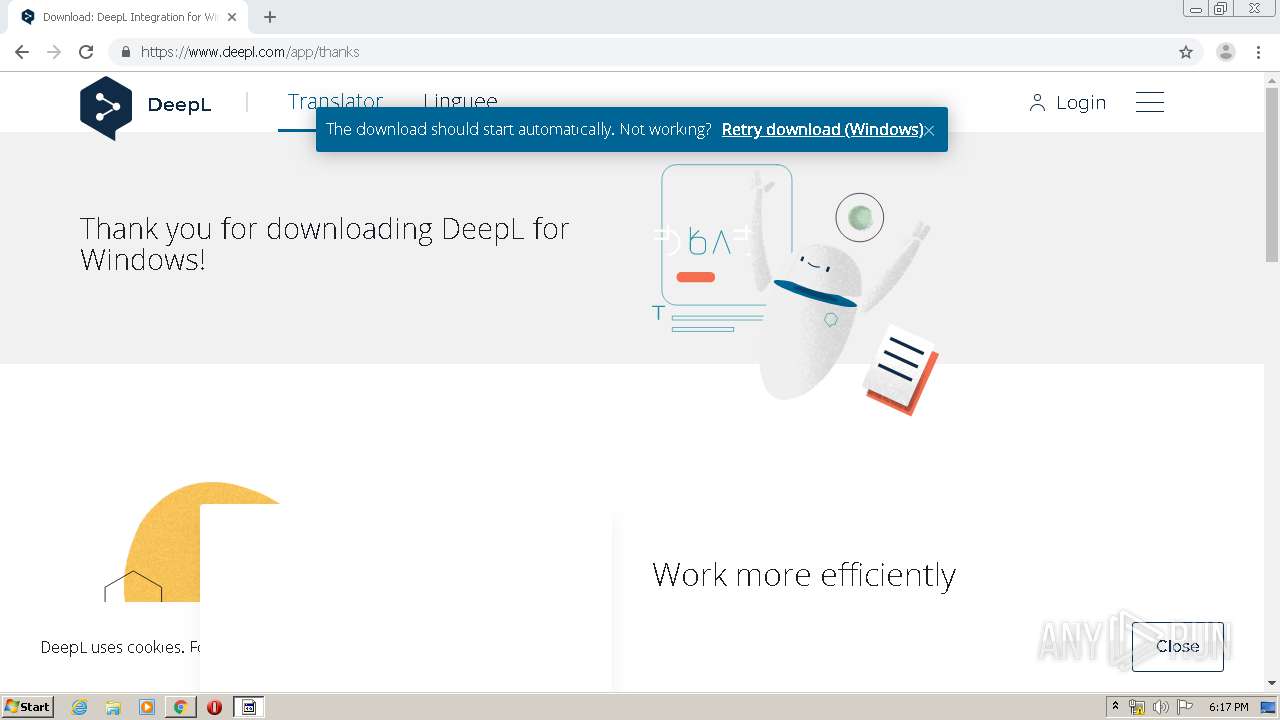Open the red Opera taskbar icon
Screen dimensions: 1280x720
(214, 707)
